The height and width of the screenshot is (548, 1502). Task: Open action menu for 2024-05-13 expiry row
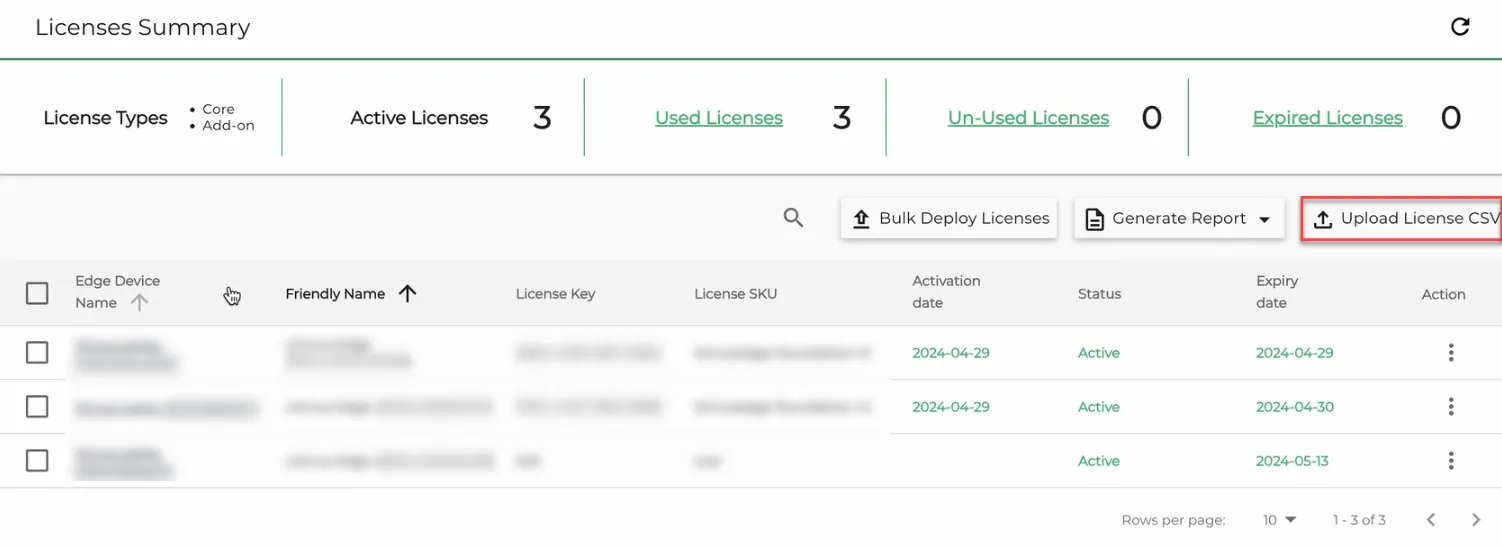point(1450,461)
